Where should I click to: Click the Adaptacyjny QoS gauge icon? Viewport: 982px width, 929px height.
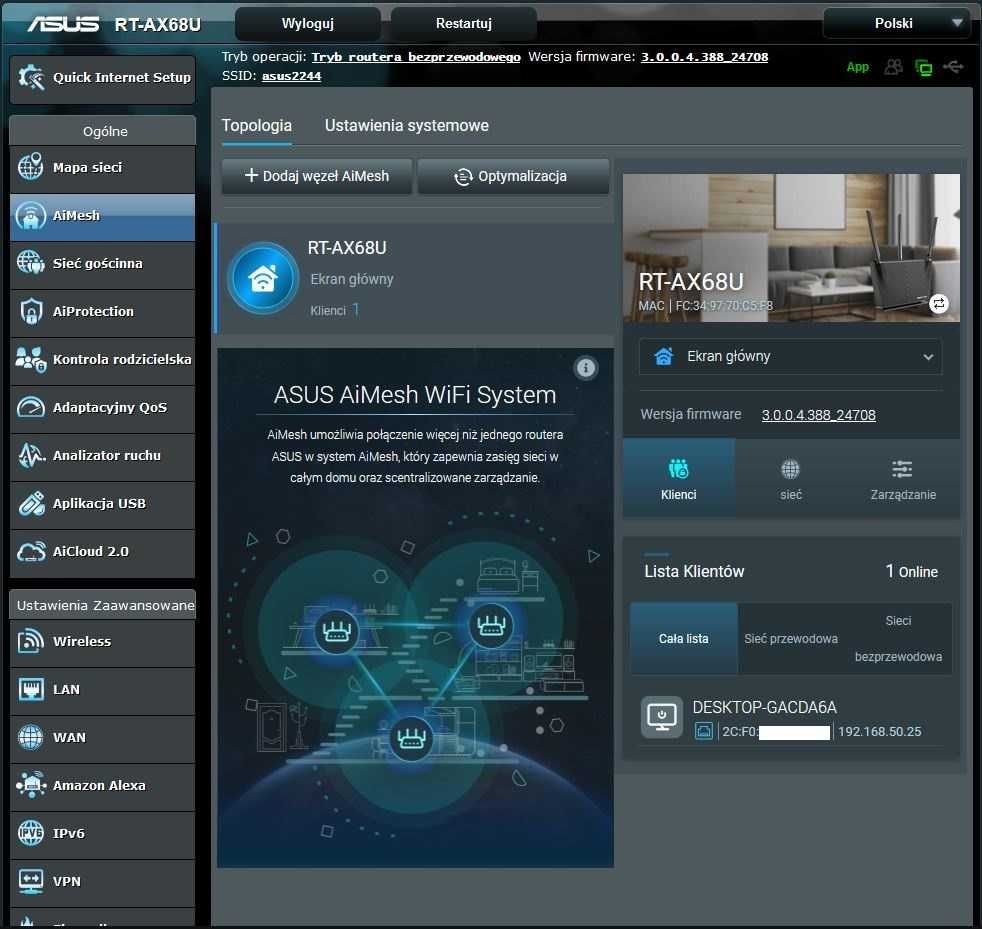point(30,407)
